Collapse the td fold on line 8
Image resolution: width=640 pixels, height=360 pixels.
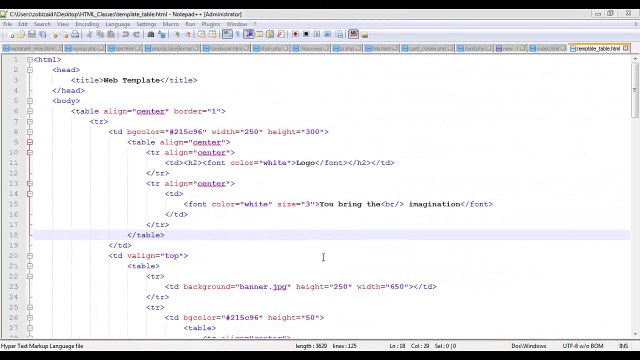click(x=30, y=132)
